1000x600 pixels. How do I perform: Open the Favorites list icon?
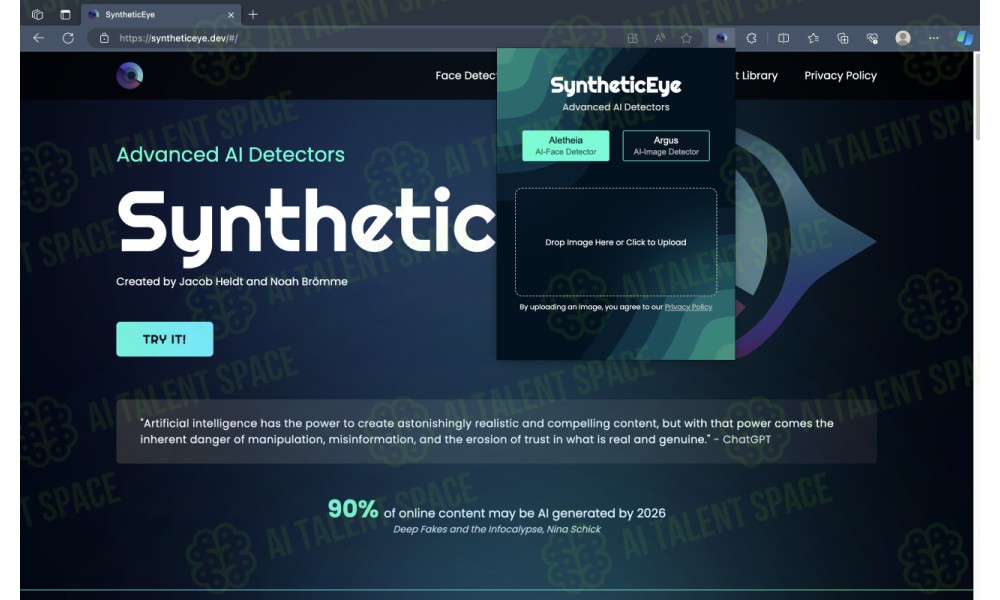tap(813, 38)
